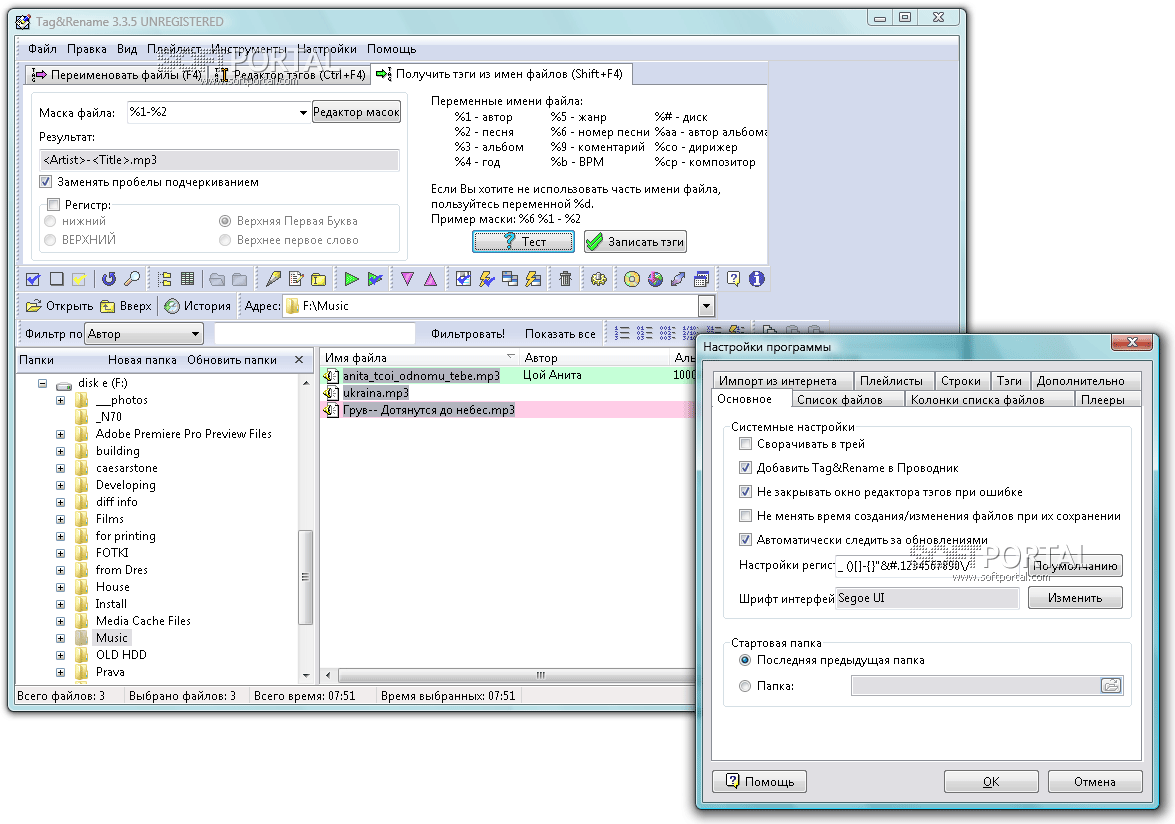Click the yellow CD disc icon
Image resolution: width=1175 pixels, height=824 pixels.
coord(631,279)
